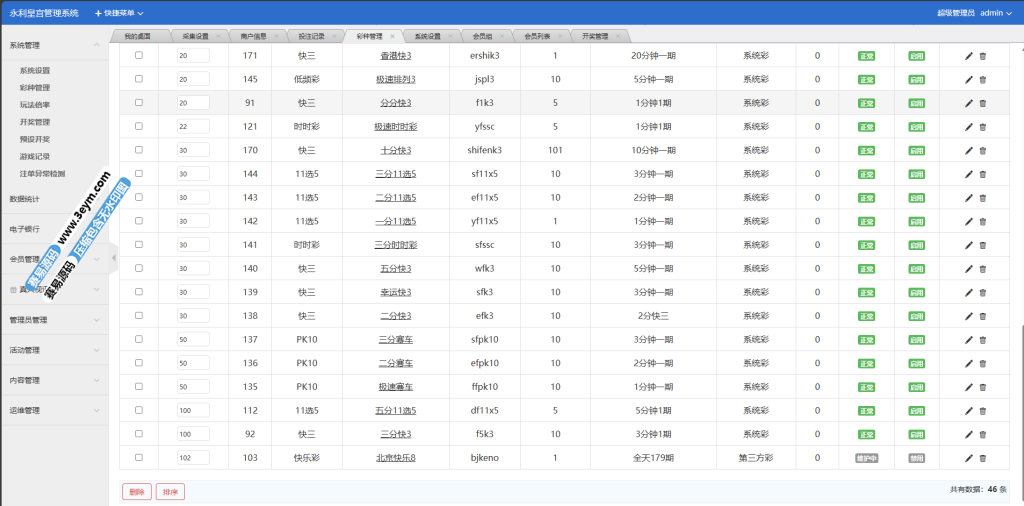Delete the 十分快3 row using trash icon
Image resolution: width=1024 pixels, height=506 pixels.
(982, 151)
